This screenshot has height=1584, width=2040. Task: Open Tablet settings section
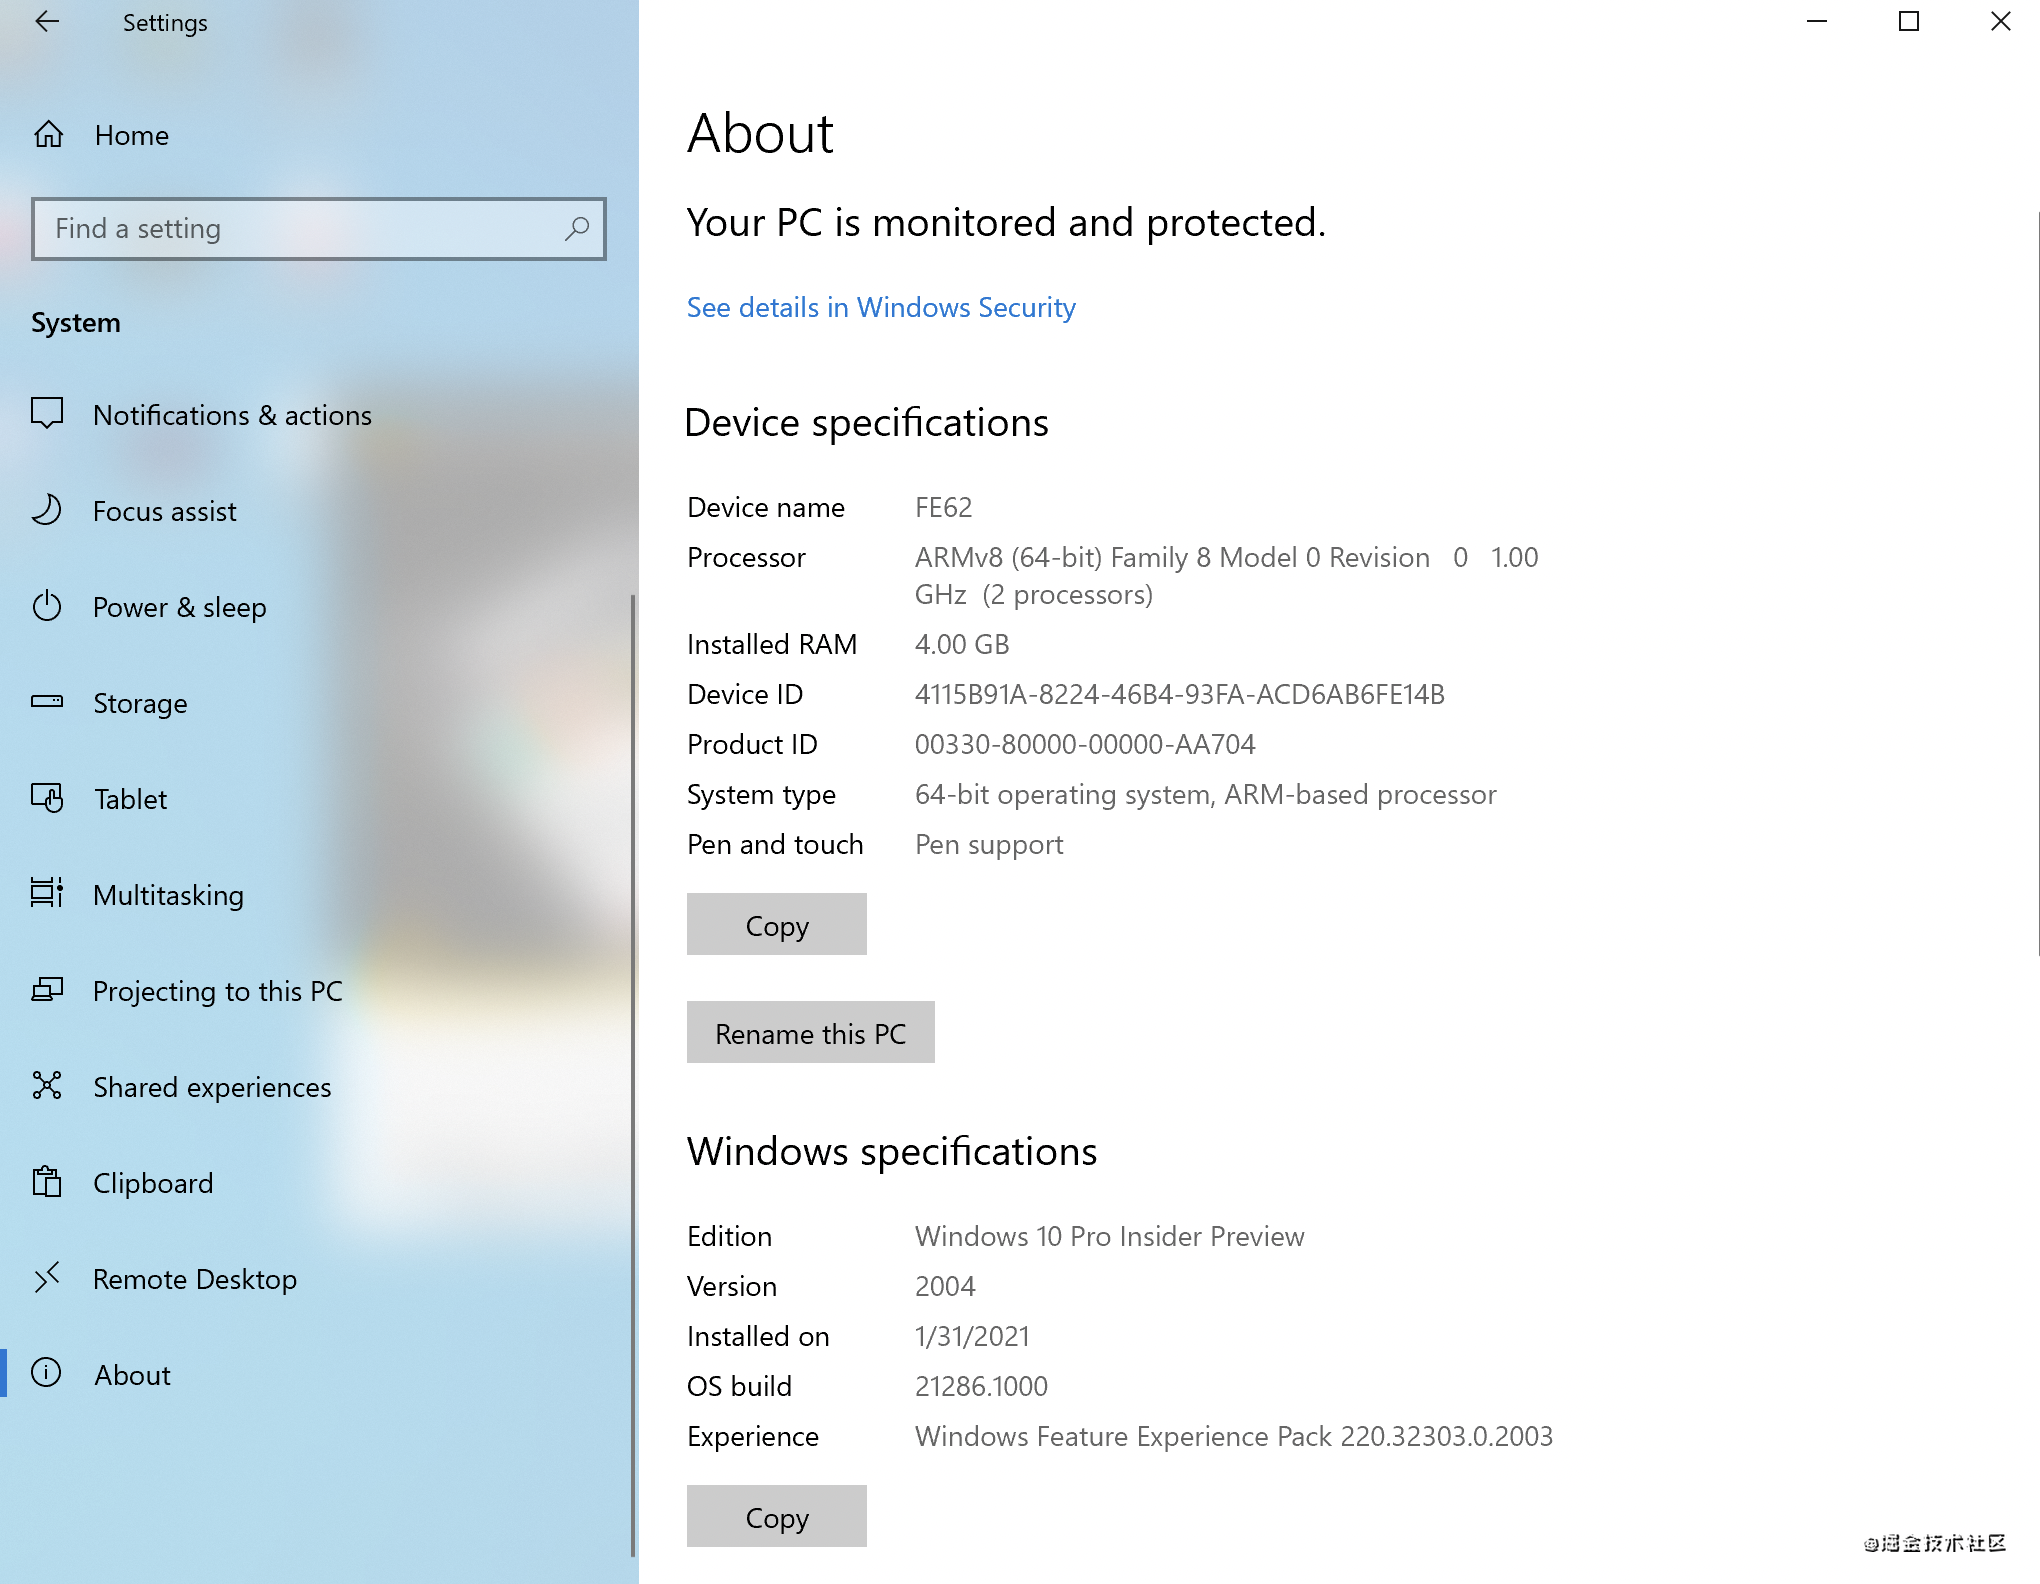[128, 798]
